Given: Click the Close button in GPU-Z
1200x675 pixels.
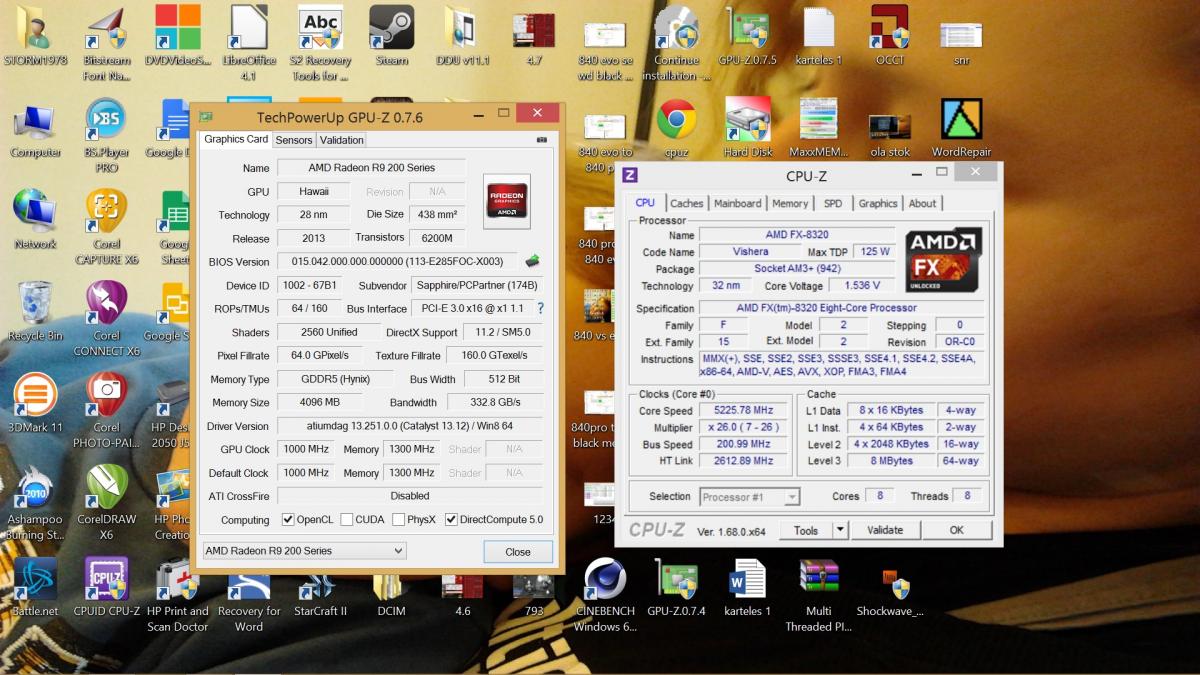Looking at the screenshot, I should click(x=518, y=552).
